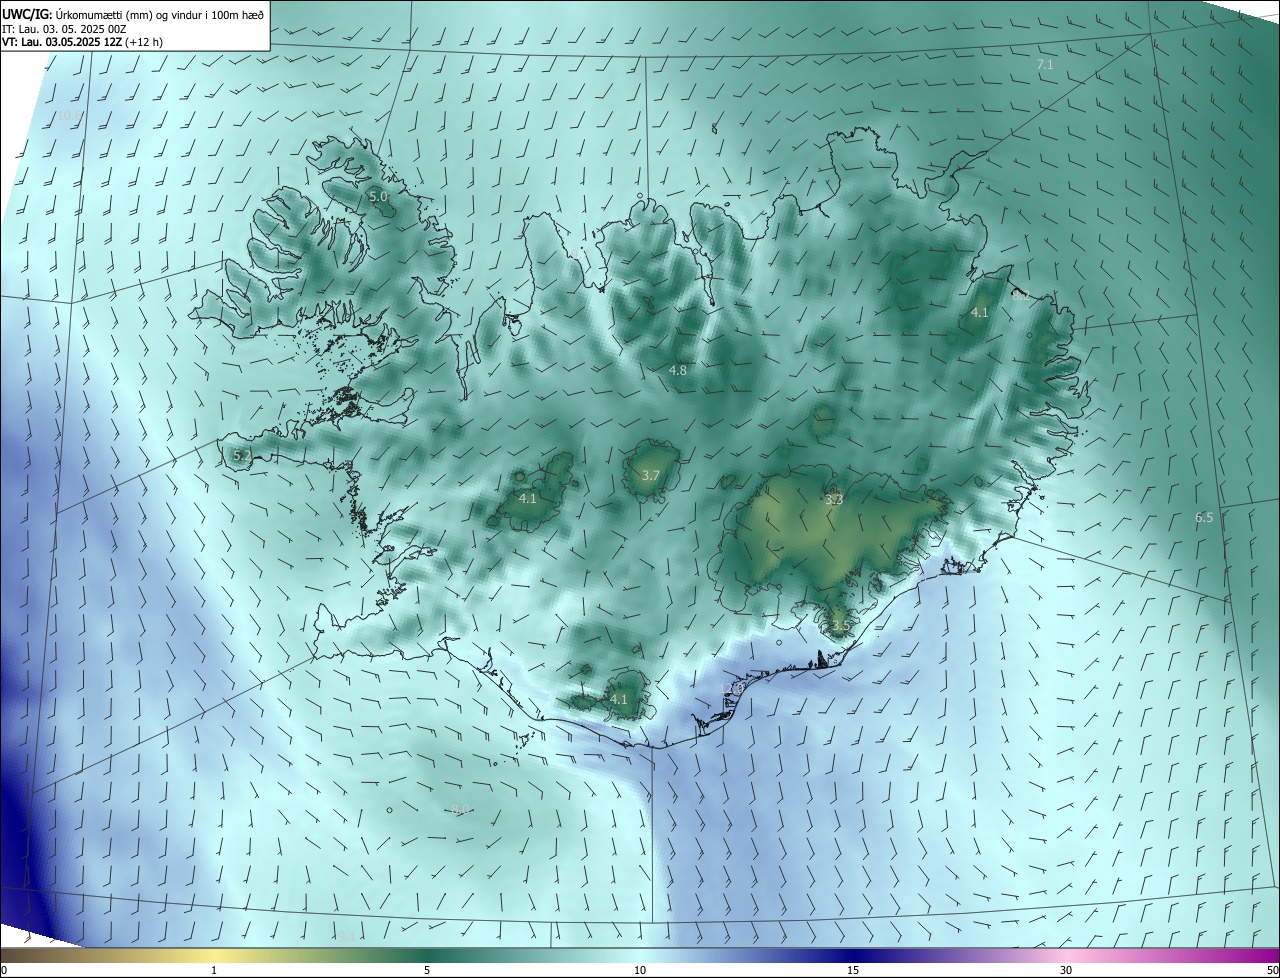Click the 30 label on the colorbar
Screen dimensions: 1280x978
[1066, 970]
